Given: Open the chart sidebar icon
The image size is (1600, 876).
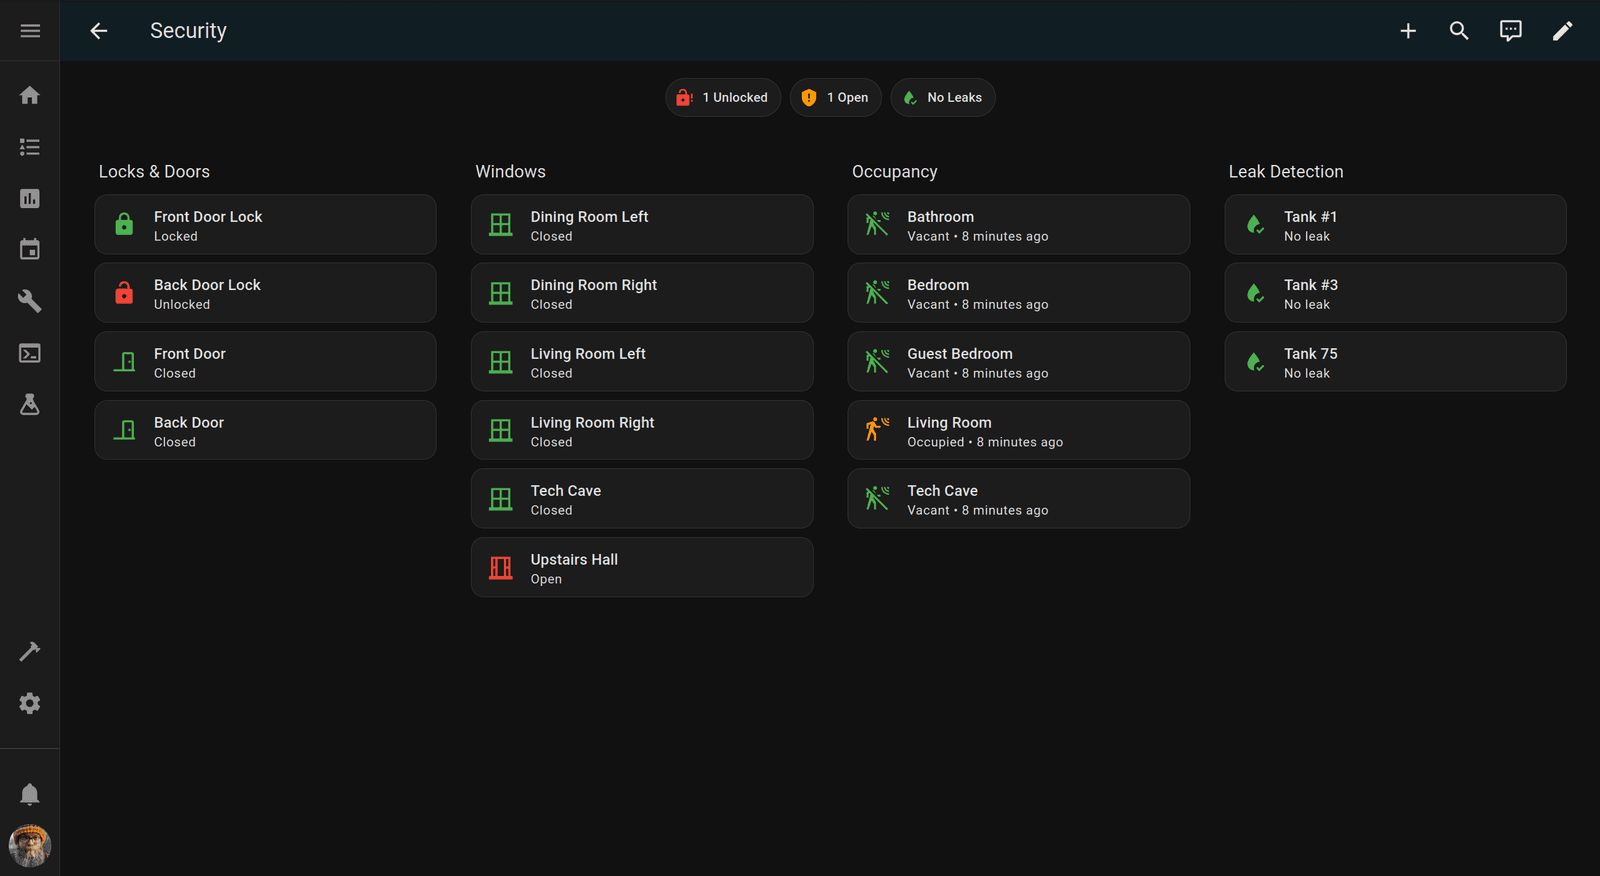Looking at the screenshot, I should [30, 198].
